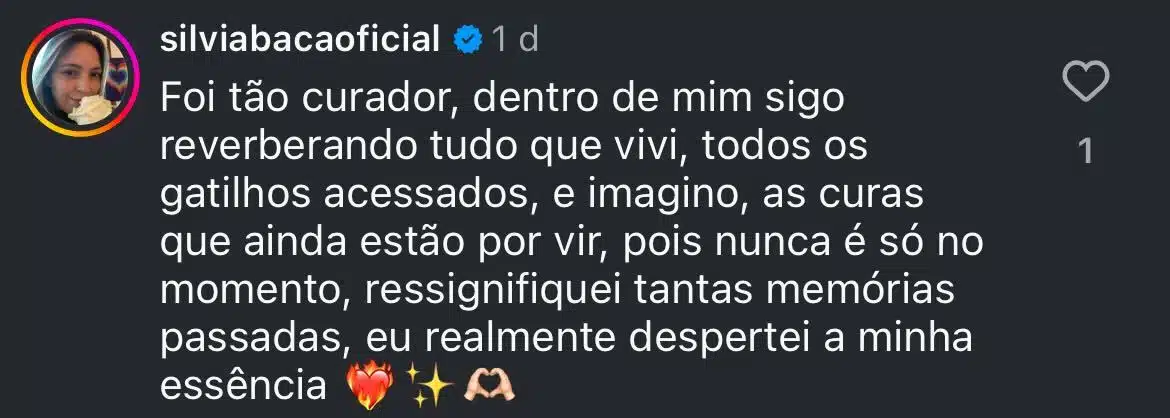Click the heart on fire emoji
This screenshot has height=418, width=1170.
coord(374,383)
